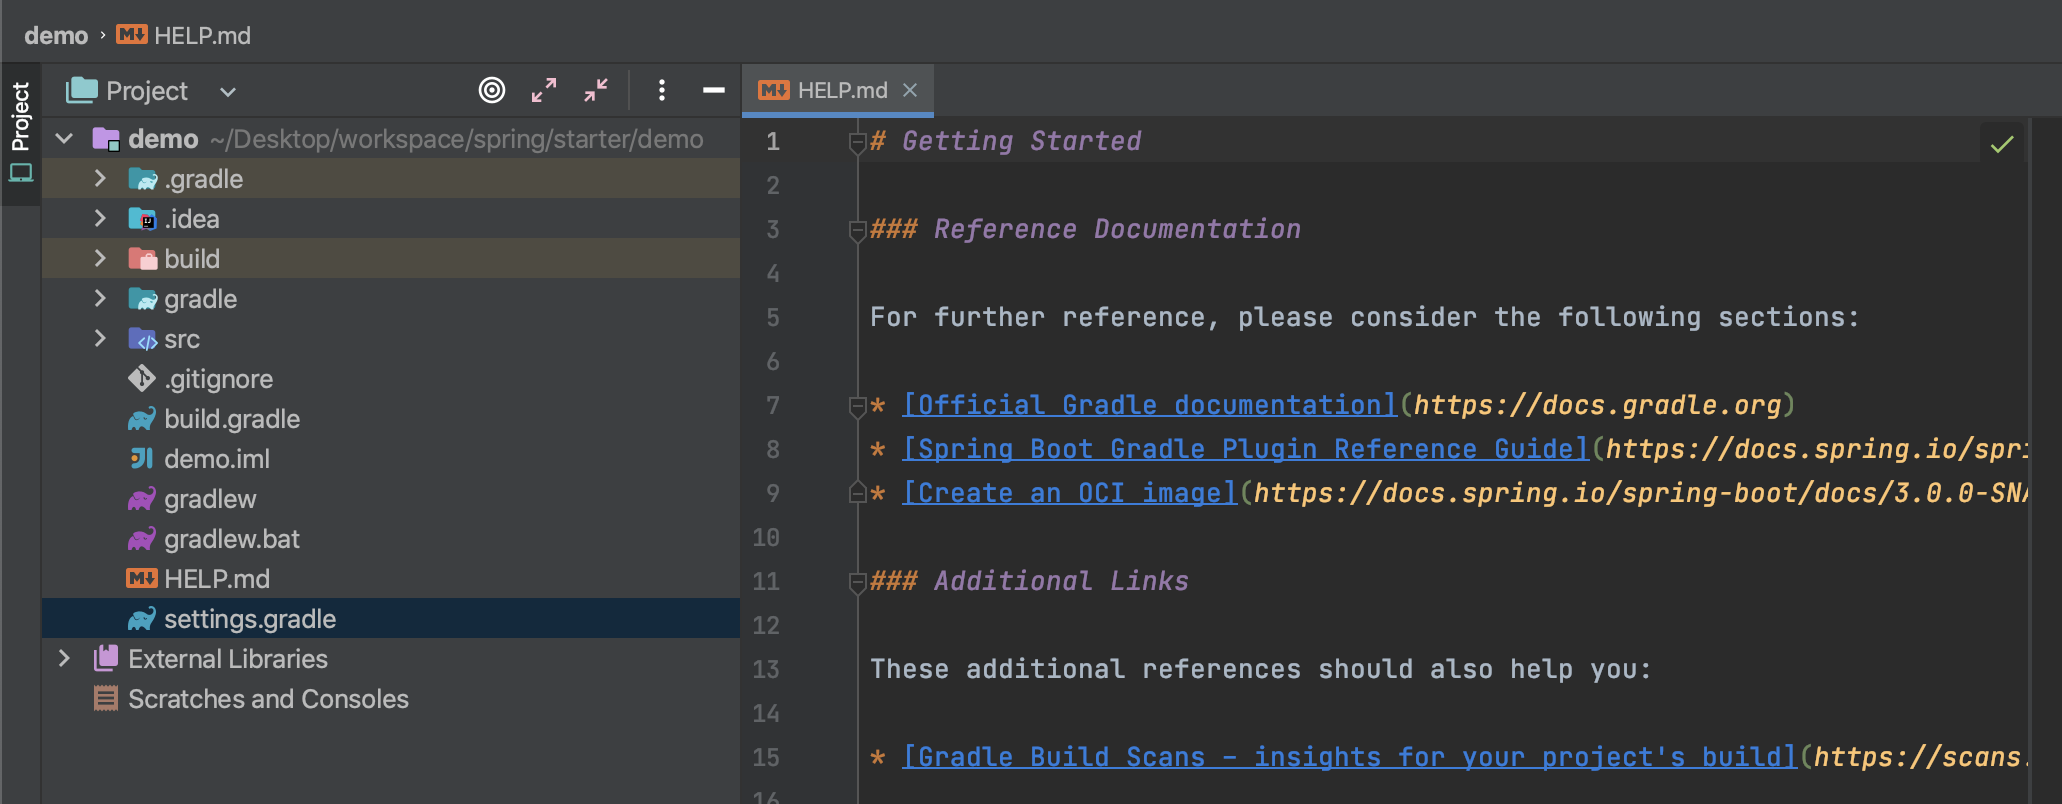Click line number 13 in the gutter
This screenshot has width=2062, height=804.
pyautogui.click(x=766, y=670)
